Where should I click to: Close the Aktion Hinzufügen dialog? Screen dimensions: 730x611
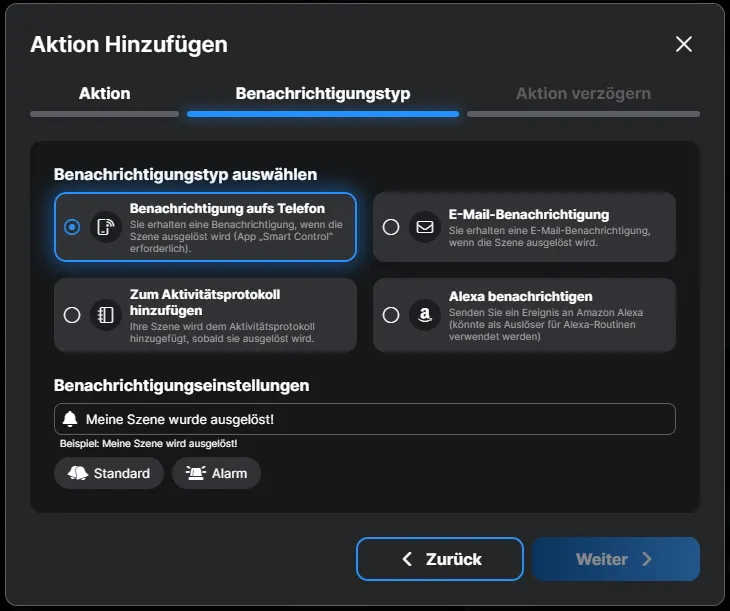[684, 44]
